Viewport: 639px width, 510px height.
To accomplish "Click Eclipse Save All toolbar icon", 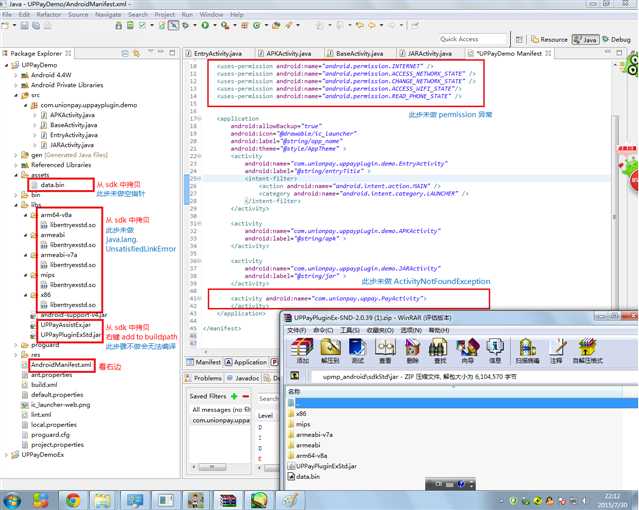I will 36,26.
